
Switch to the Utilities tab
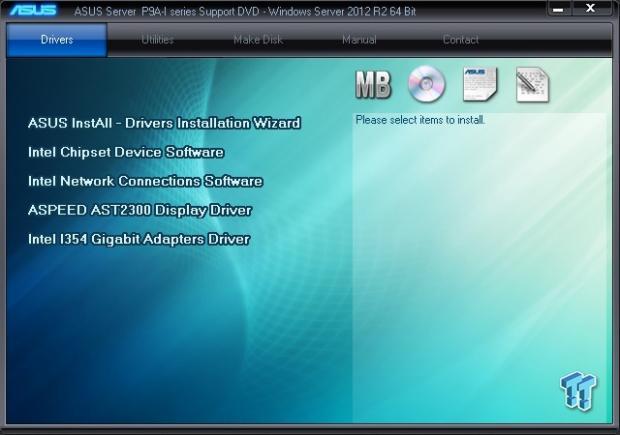(x=157, y=40)
